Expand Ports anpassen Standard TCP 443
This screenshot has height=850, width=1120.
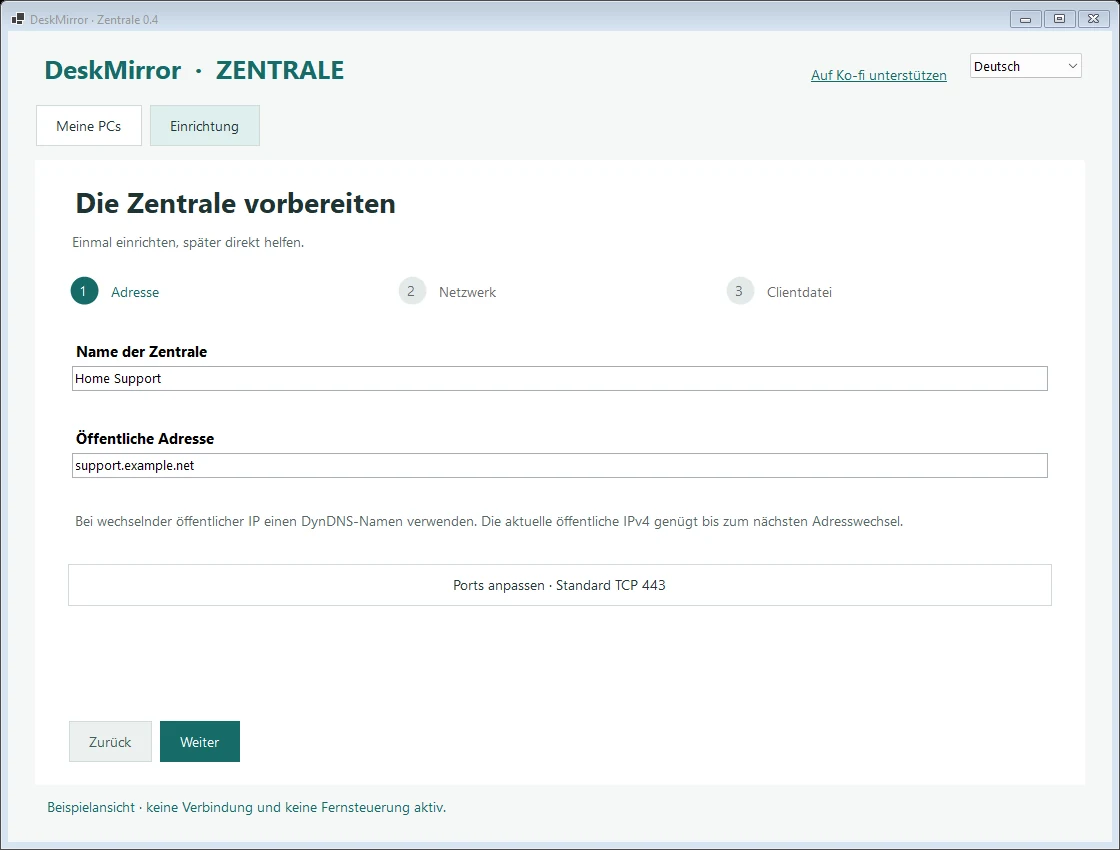tap(560, 585)
